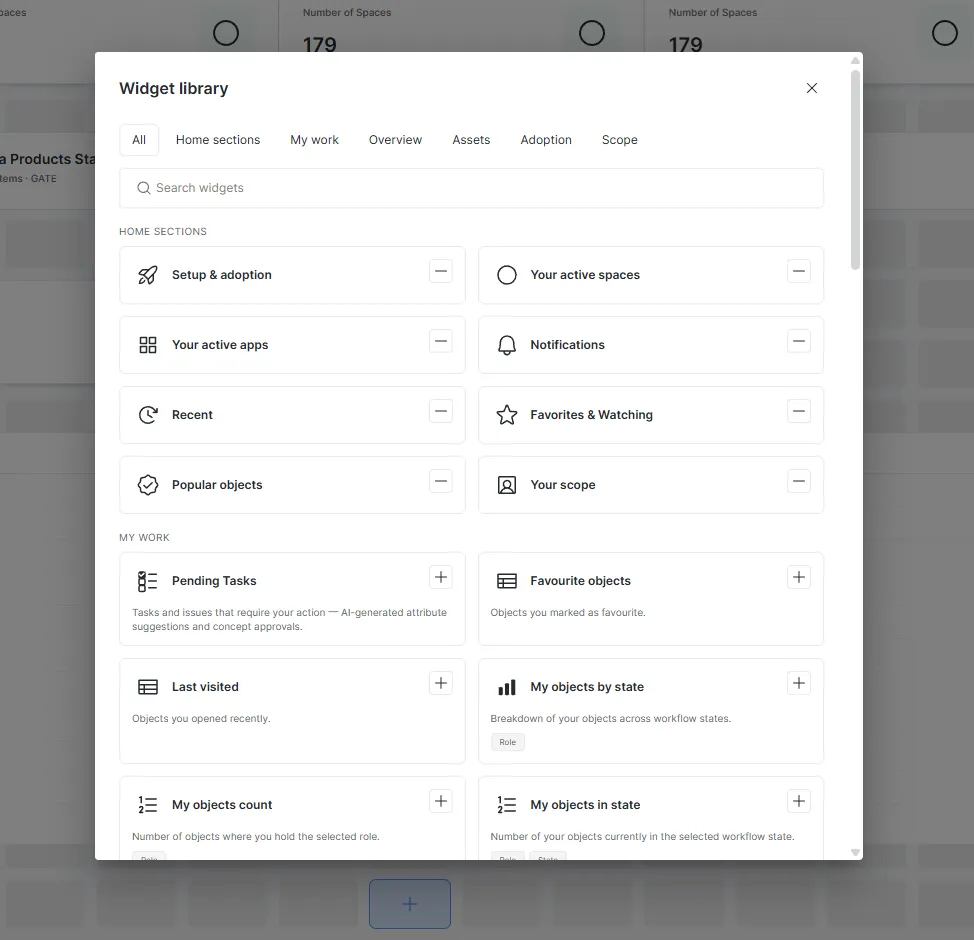Add the My objects in state widget
974x940 pixels.
tap(799, 801)
